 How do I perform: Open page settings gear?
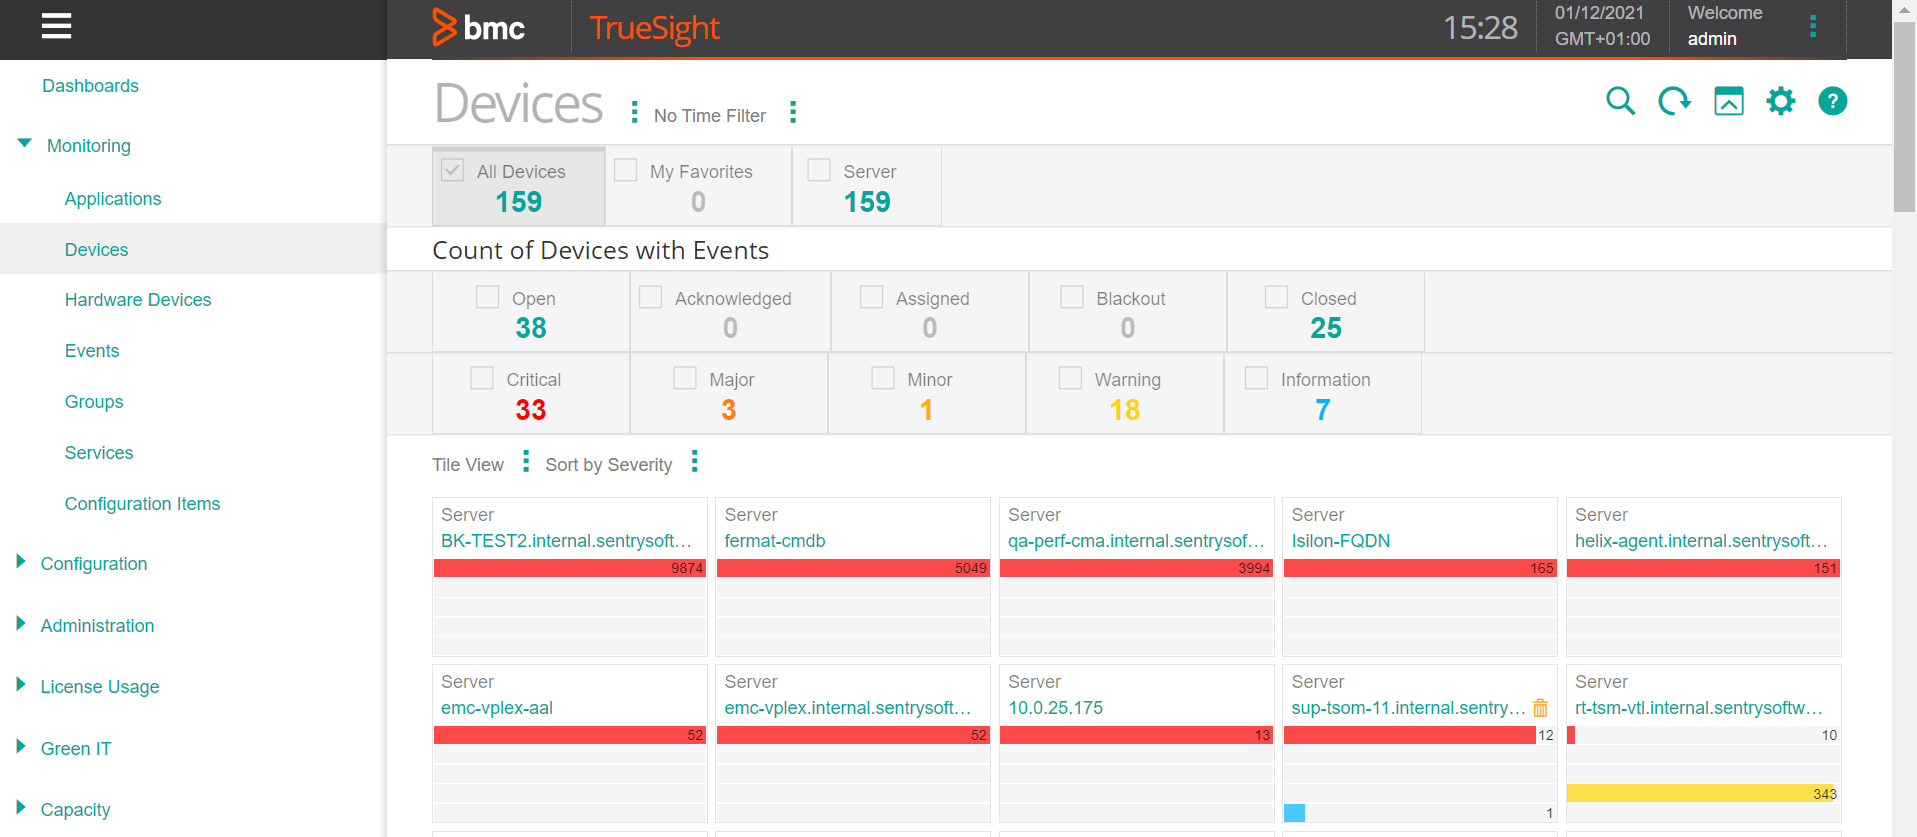coord(1781,101)
